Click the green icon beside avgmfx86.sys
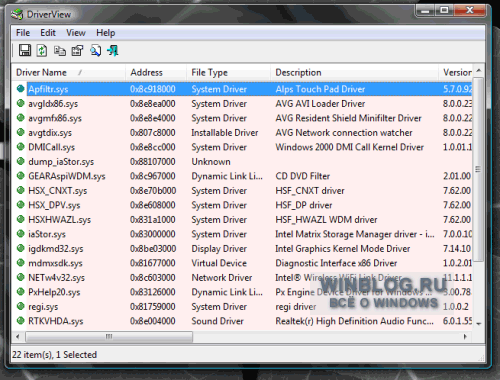Image resolution: width=500 pixels, height=380 pixels. tap(21, 118)
